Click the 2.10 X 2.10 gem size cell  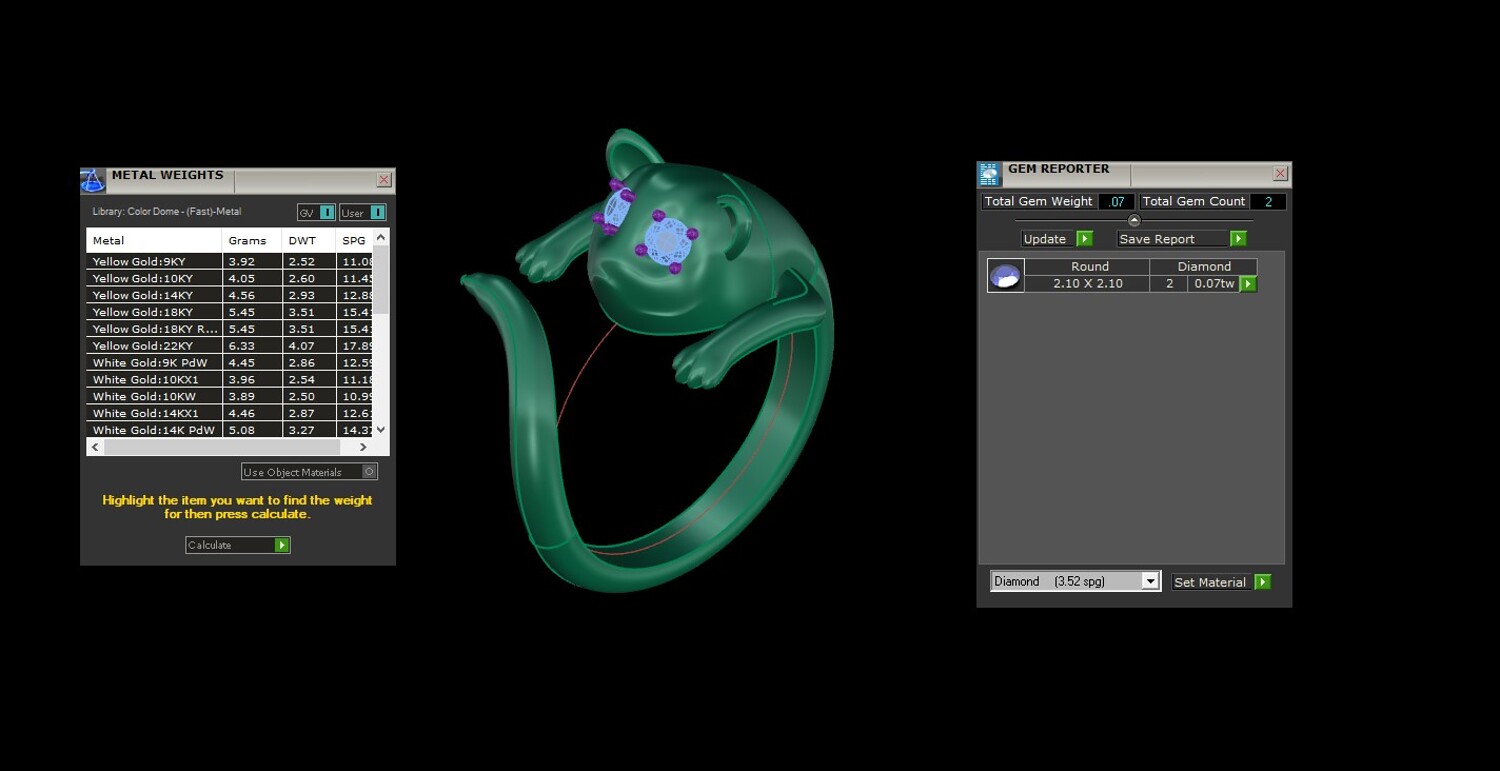click(1088, 284)
